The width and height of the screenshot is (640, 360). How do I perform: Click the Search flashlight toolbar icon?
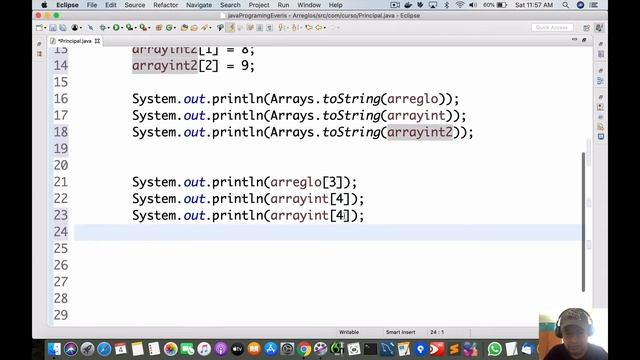(x=204, y=28)
